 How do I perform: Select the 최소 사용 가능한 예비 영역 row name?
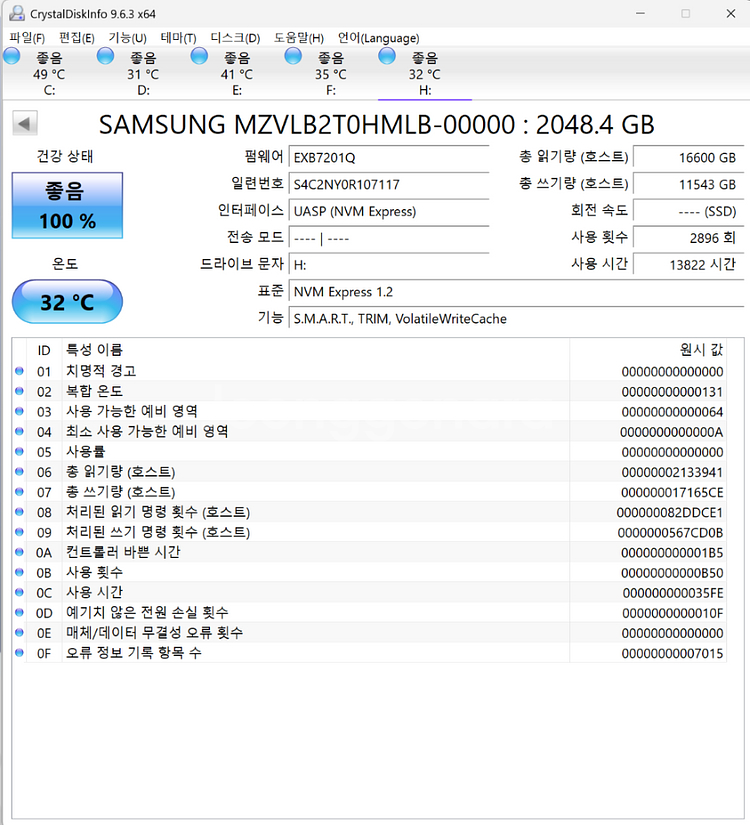(x=147, y=431)
